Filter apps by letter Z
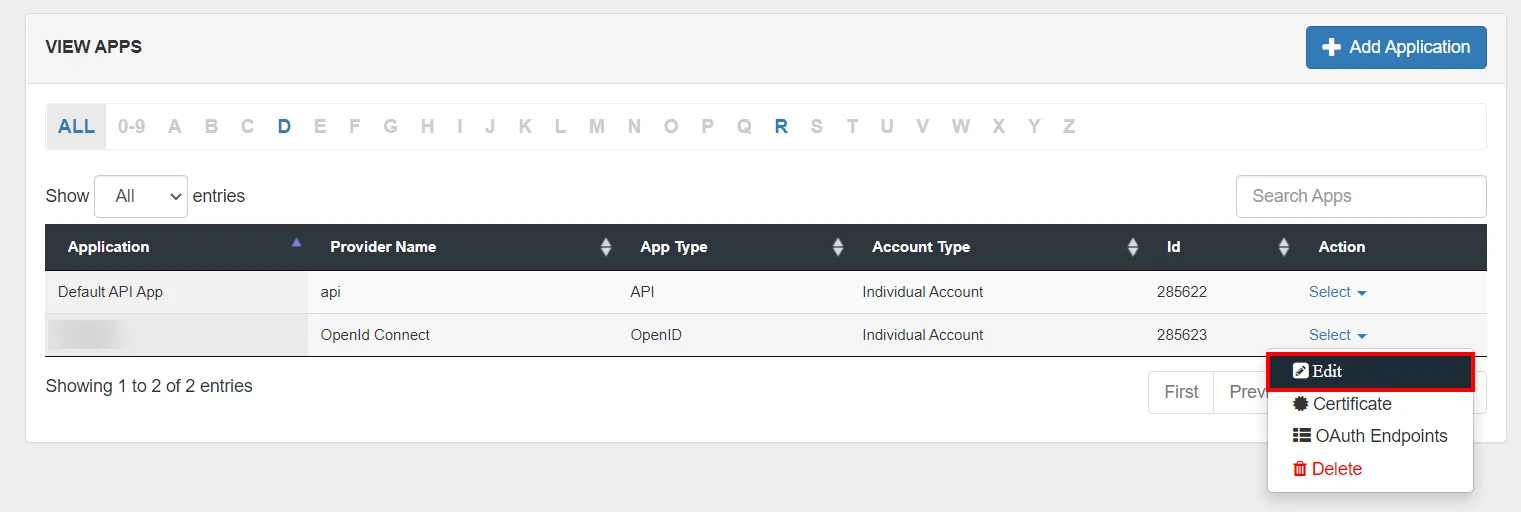 click(x=1069, y=126)
